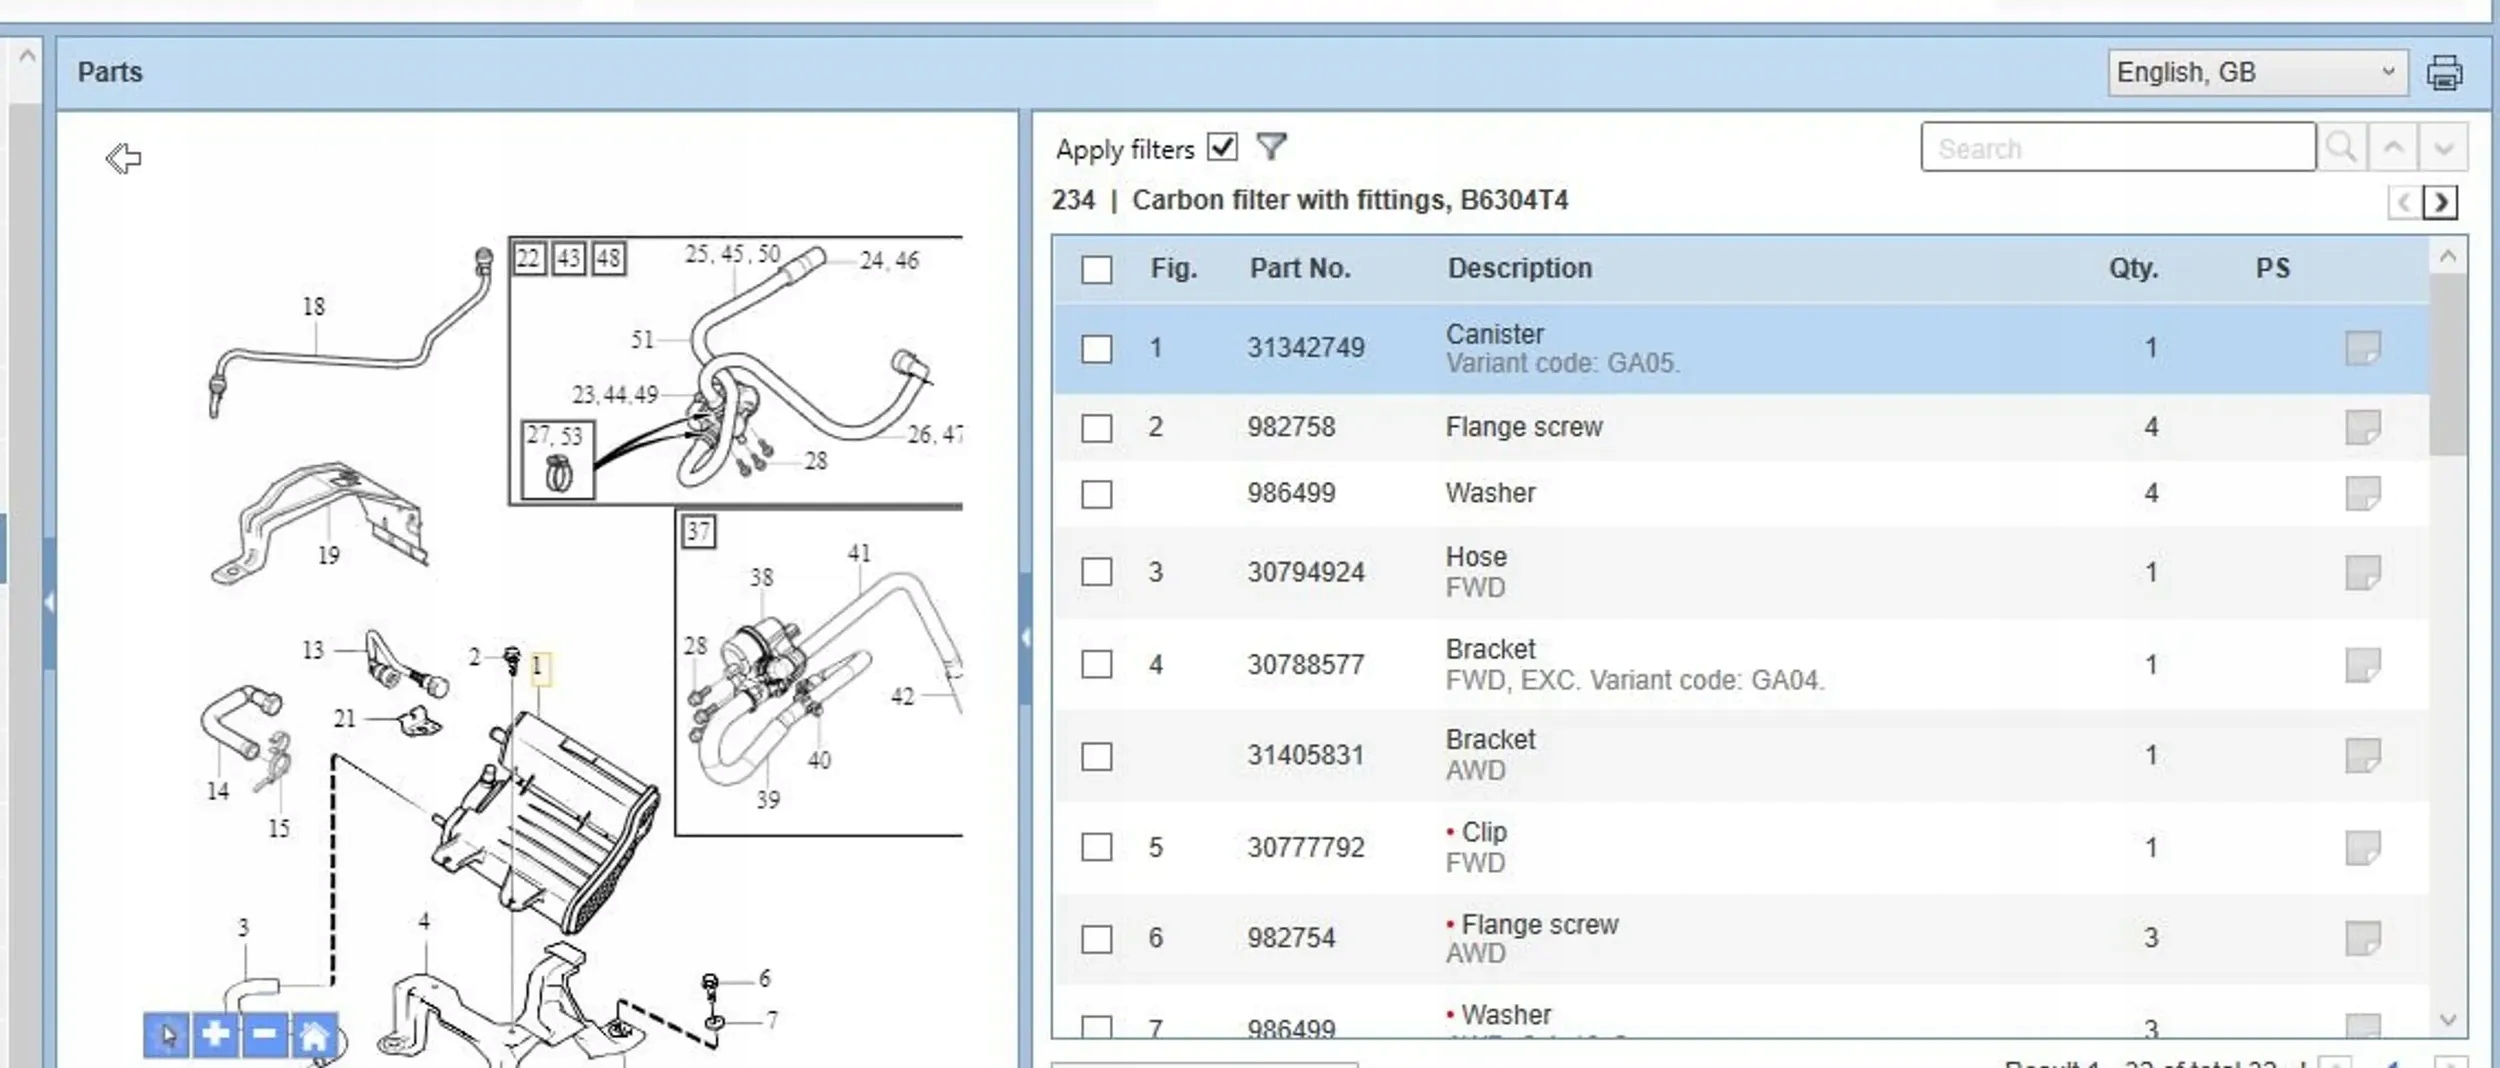Viewport: 2500px width, 1068px height.
Task: Check the Washer 986499 quantity 4 checkbox
Action: 1097,494
